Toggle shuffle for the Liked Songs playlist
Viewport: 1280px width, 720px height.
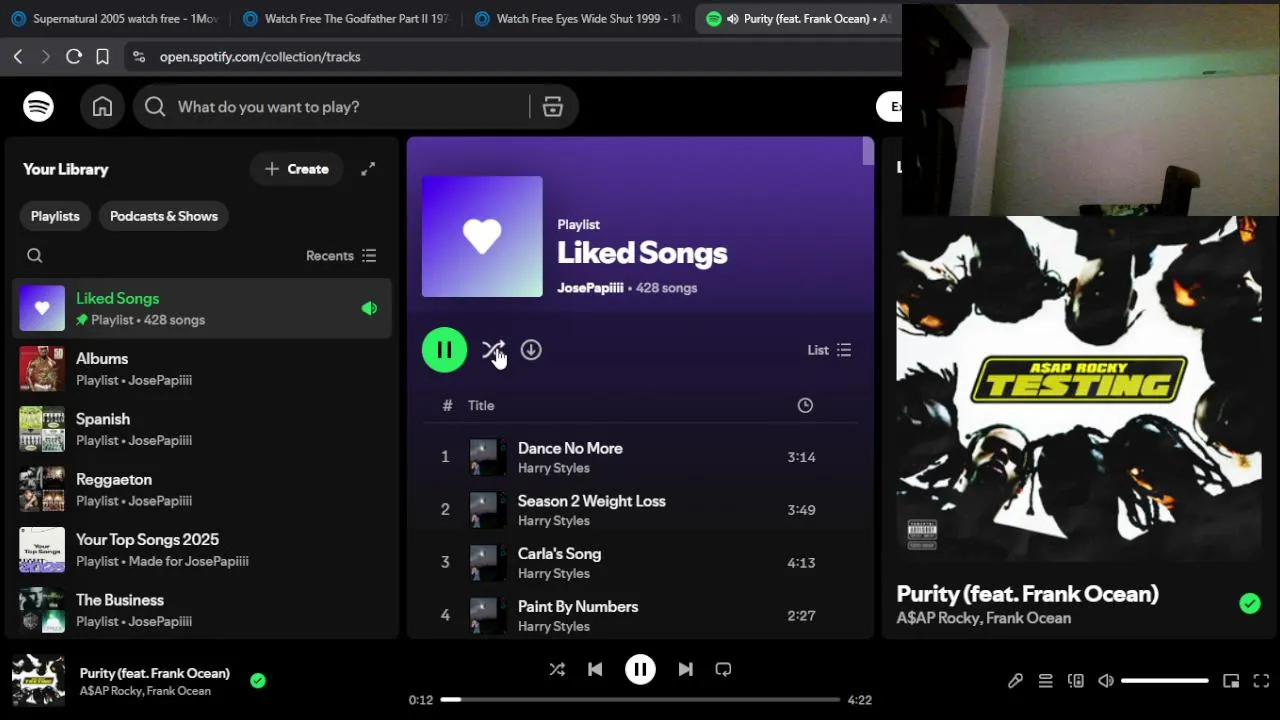click(x=493, y=350)
